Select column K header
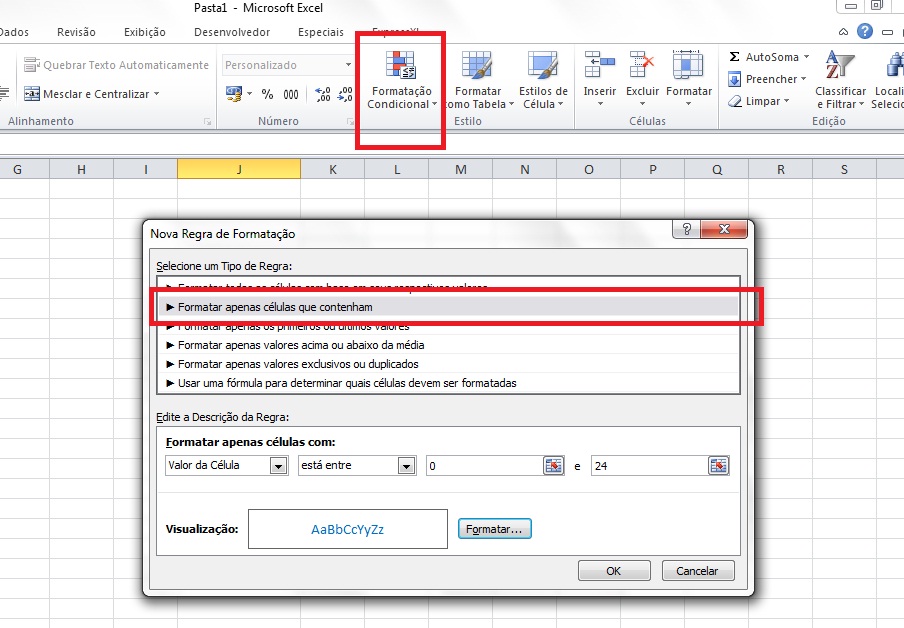The height and width of the screenshot is (628, 904). tap(333, 170)
